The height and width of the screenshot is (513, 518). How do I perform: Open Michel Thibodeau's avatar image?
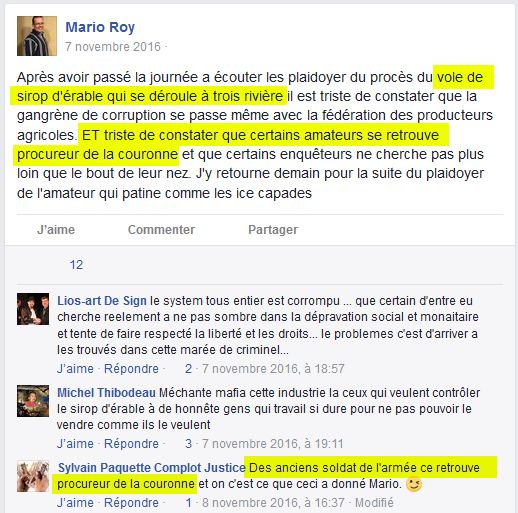(x=33, y=401)
